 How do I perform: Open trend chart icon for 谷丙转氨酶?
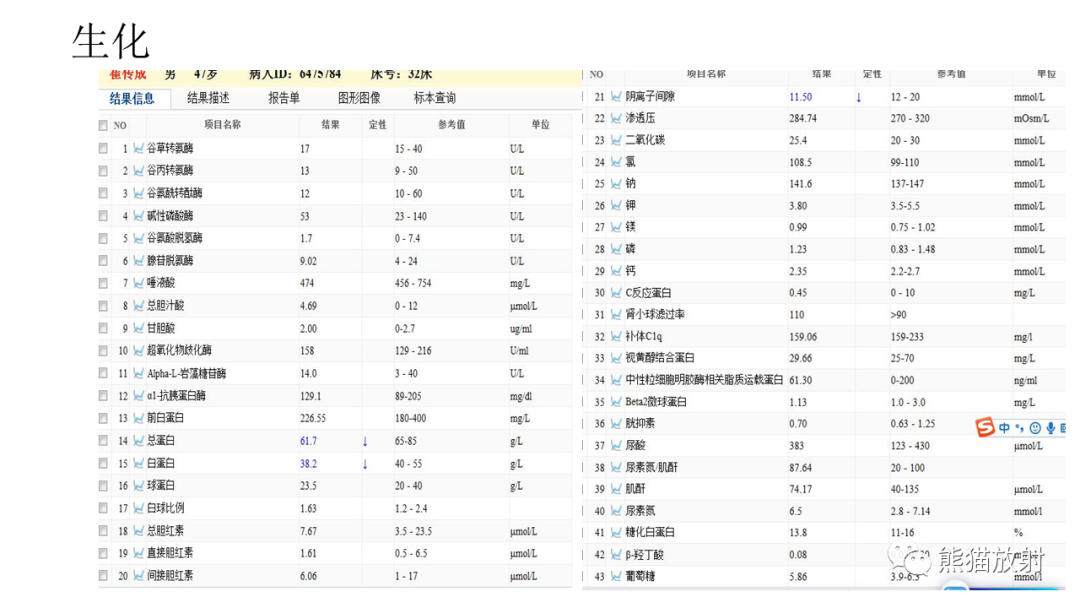(x=138, y=170)
